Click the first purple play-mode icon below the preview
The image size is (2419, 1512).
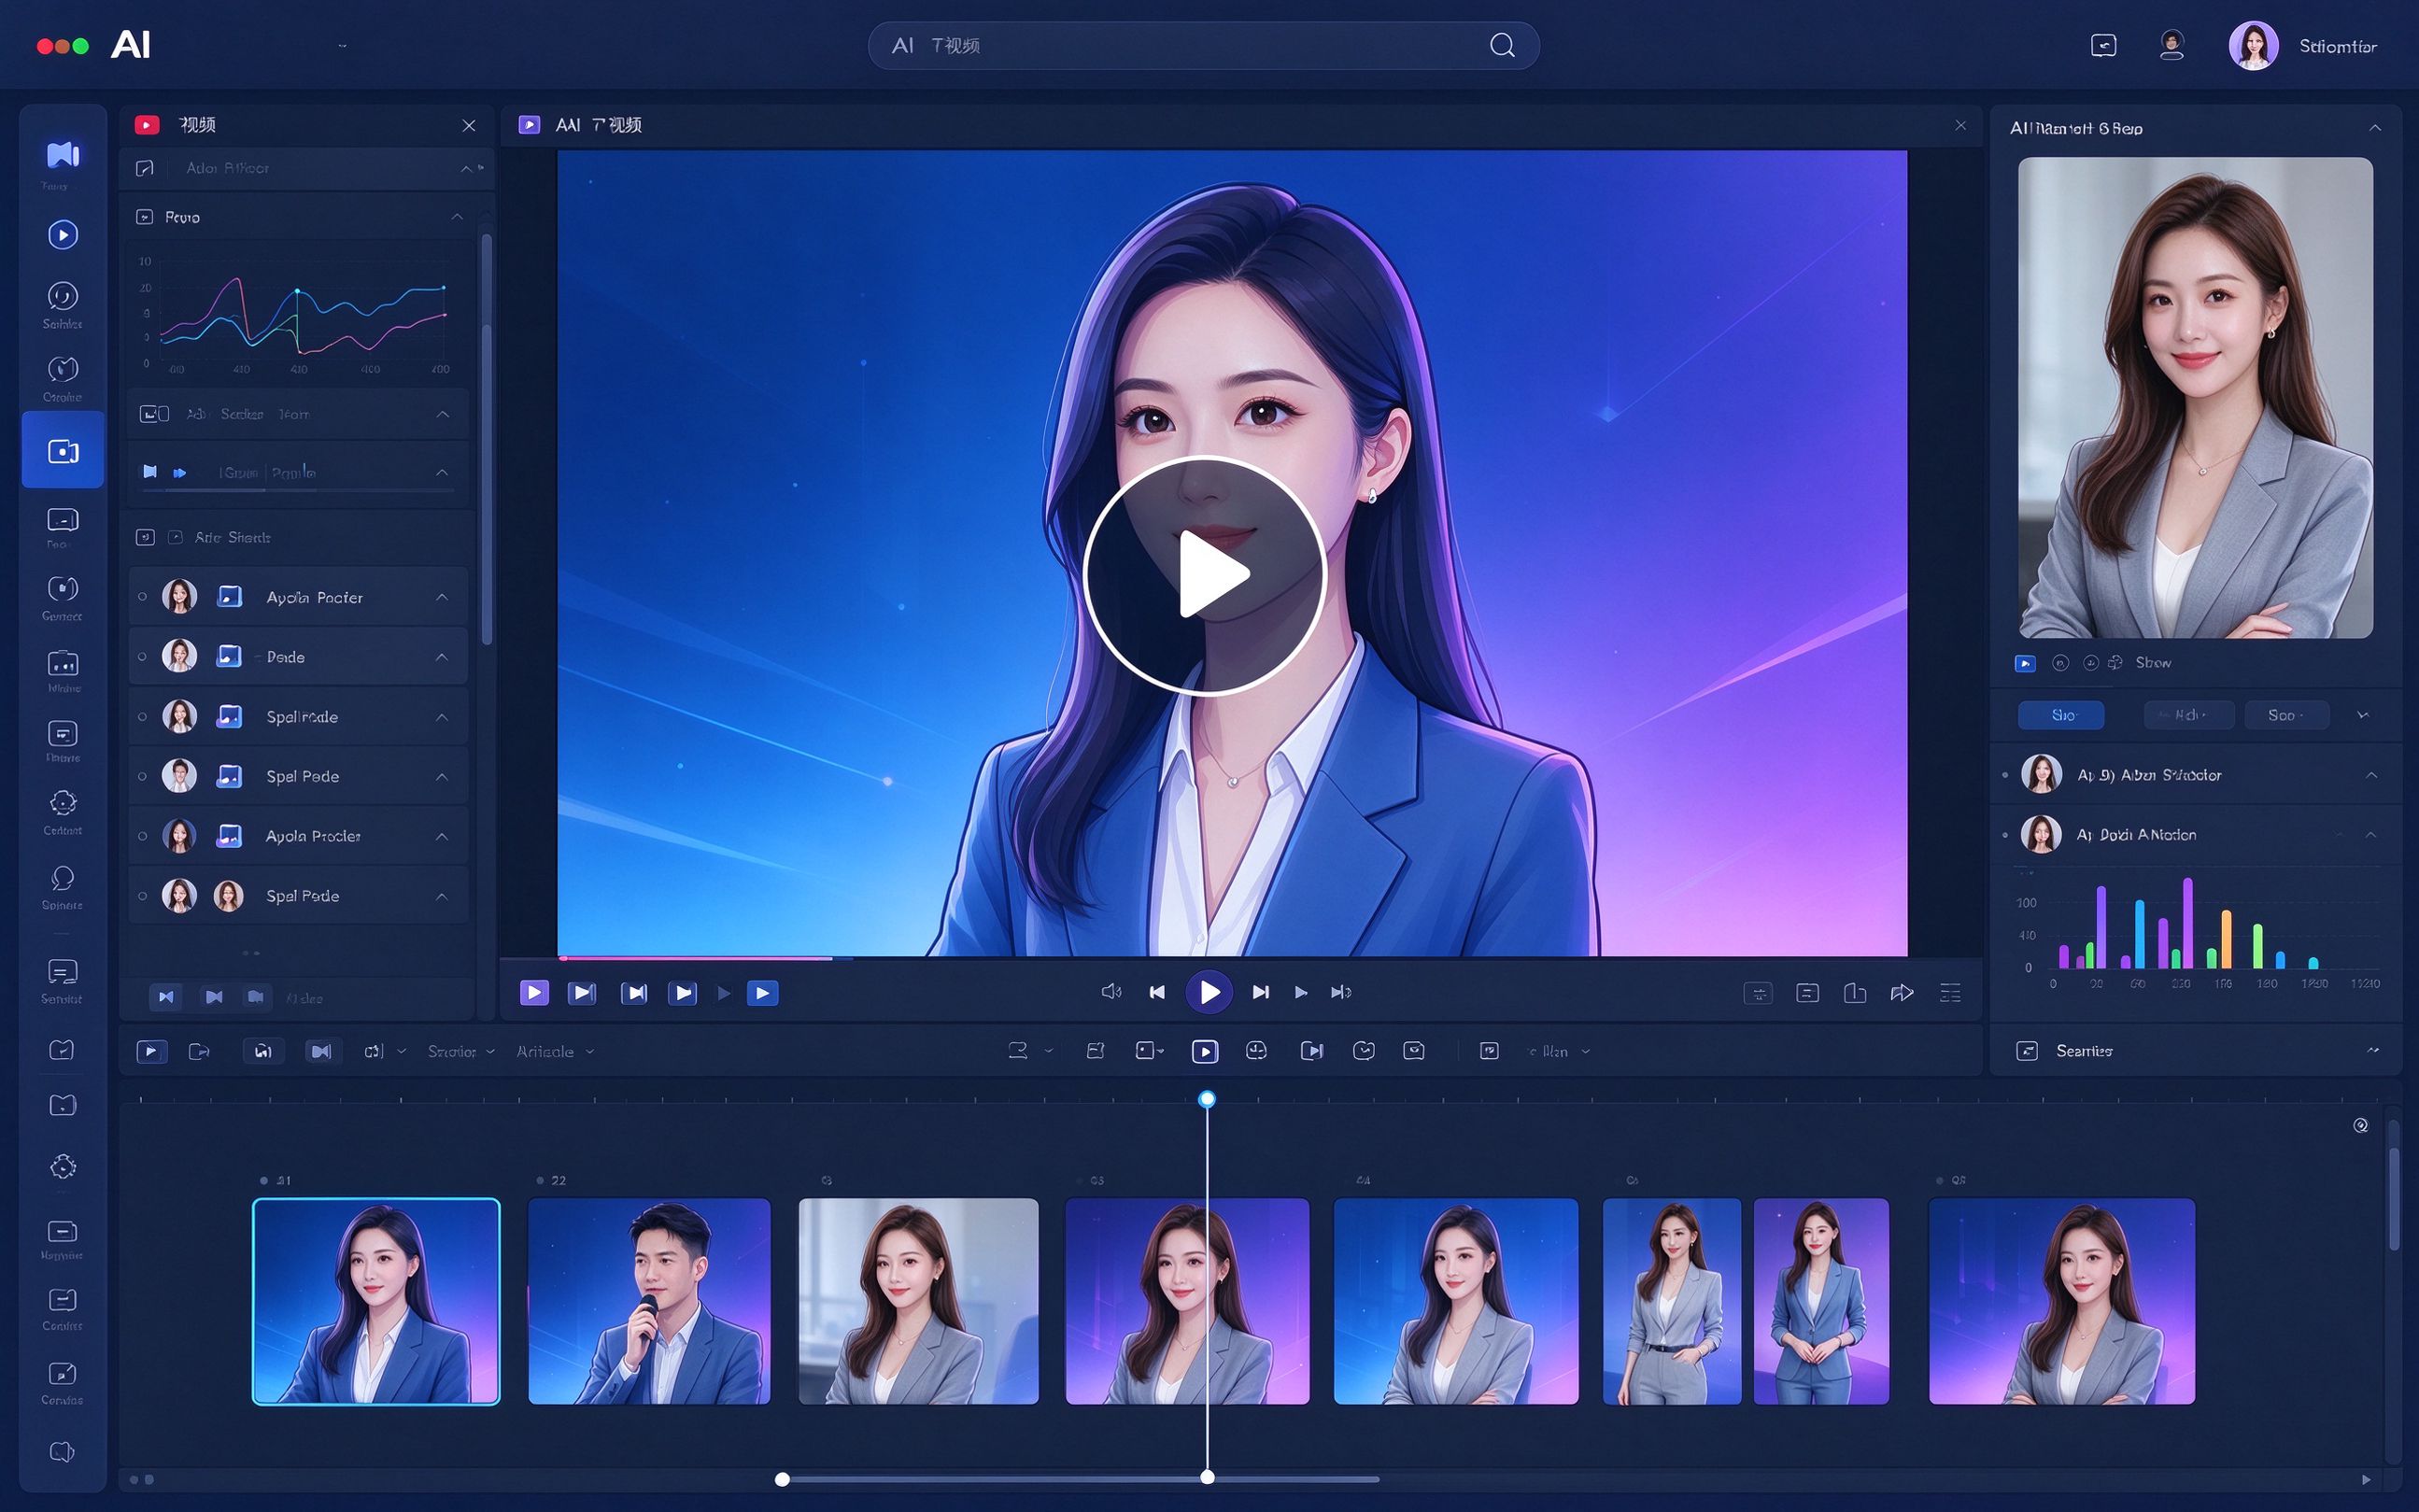point(534,992)
